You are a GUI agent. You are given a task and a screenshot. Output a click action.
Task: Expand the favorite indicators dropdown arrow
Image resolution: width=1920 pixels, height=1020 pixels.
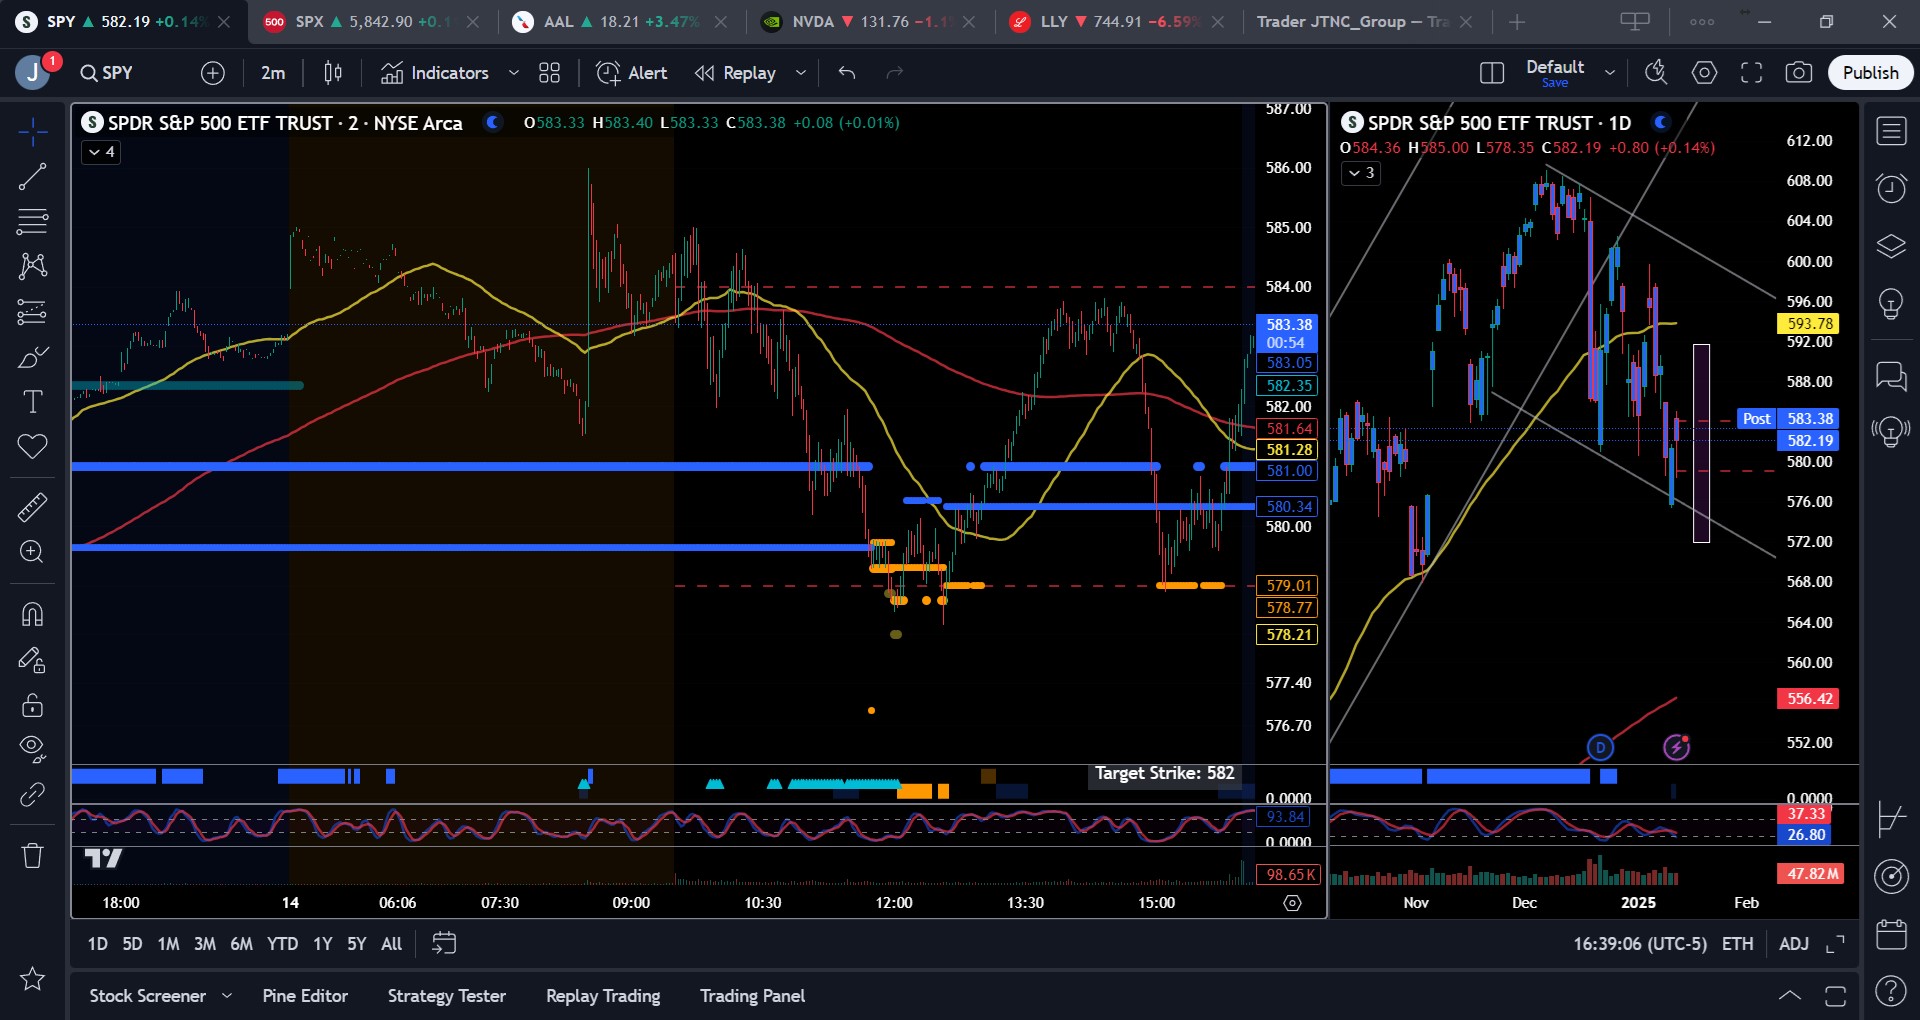pos(514,73)
